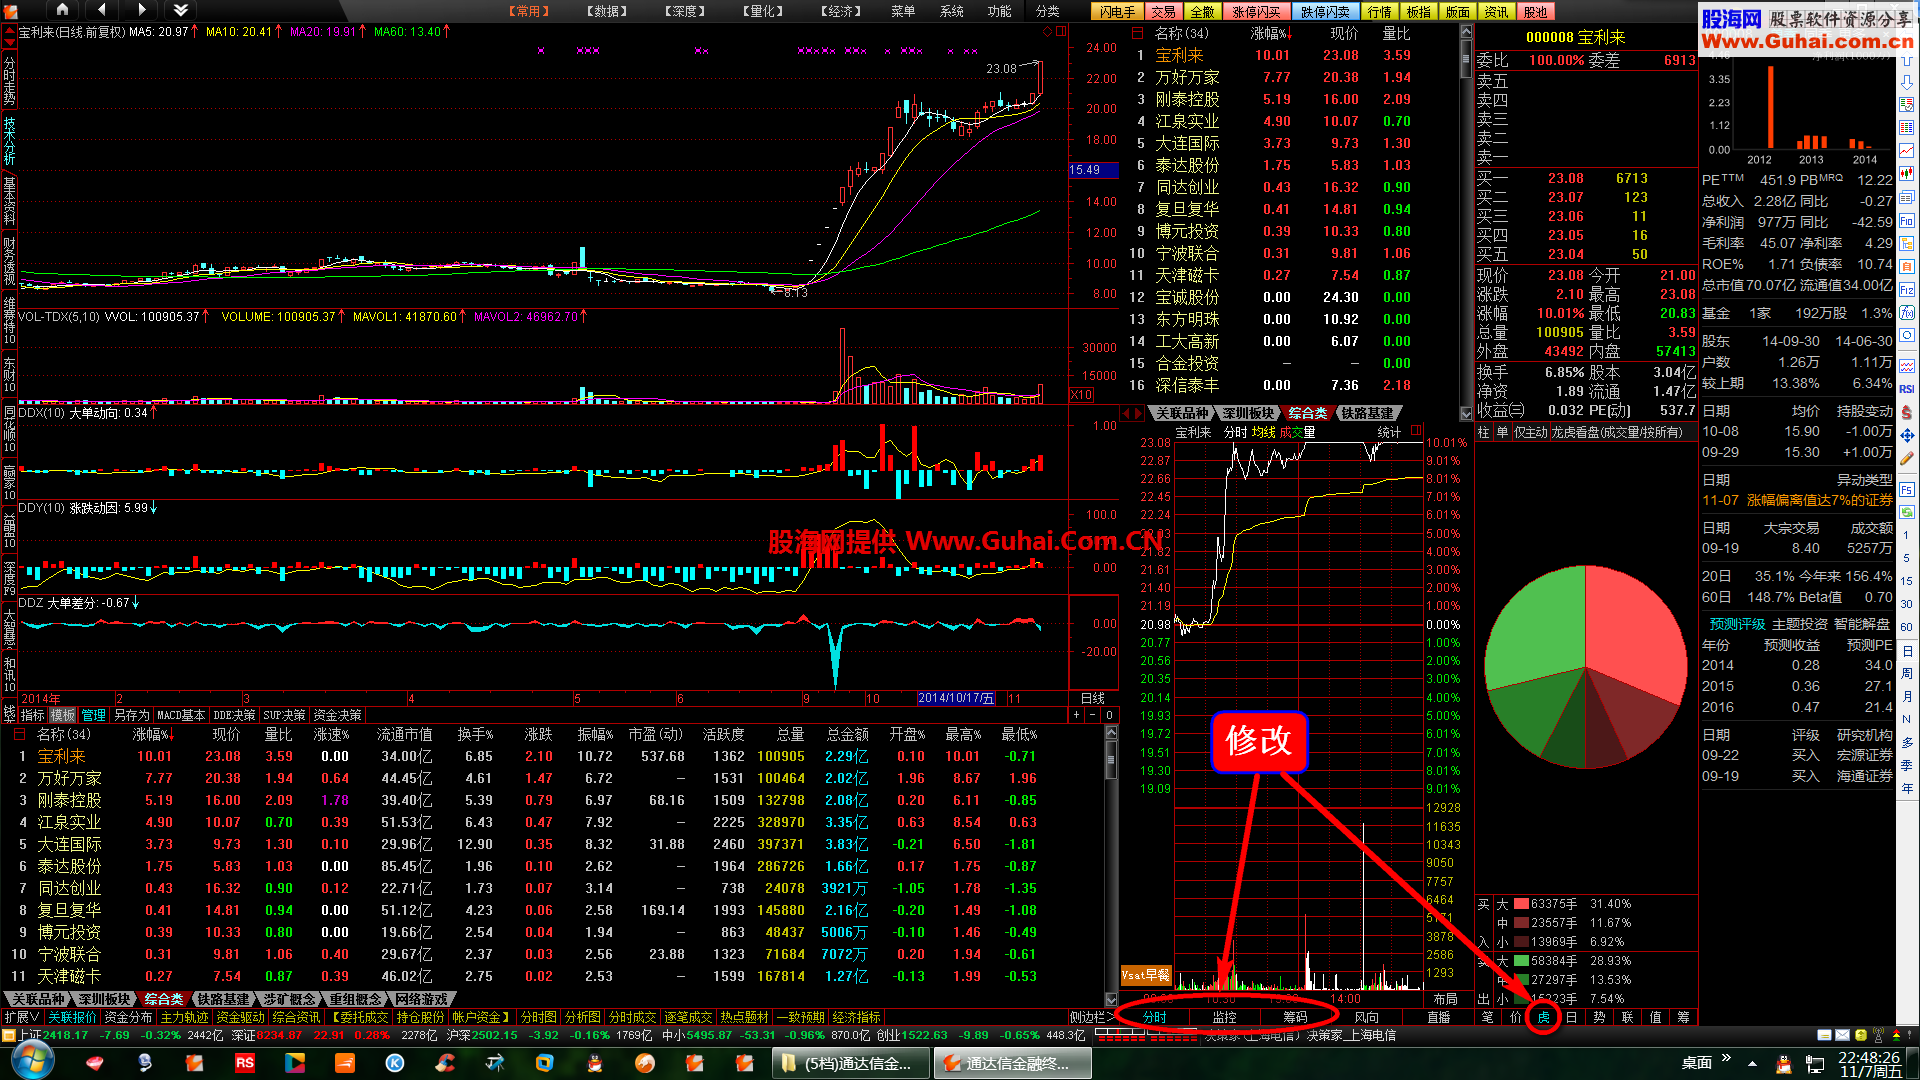Open the 【深度】 menu

coord(685,11)
